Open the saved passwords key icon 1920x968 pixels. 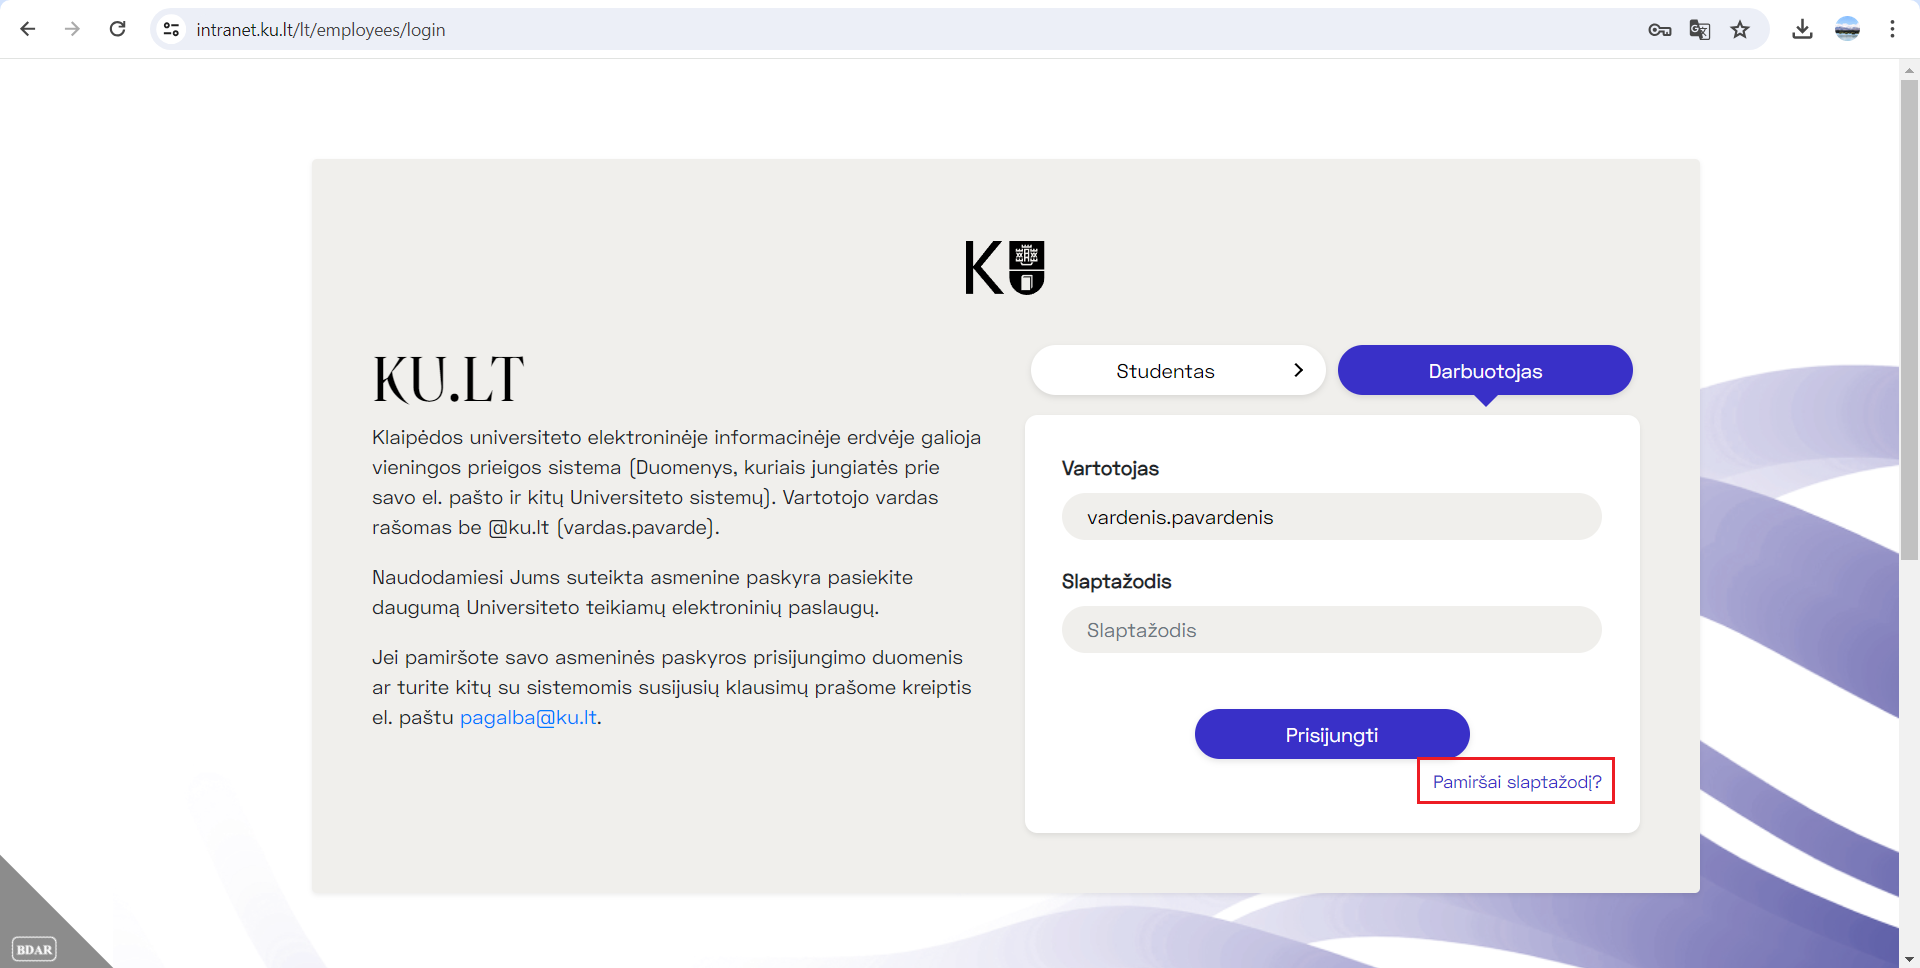click(1659, 30)
